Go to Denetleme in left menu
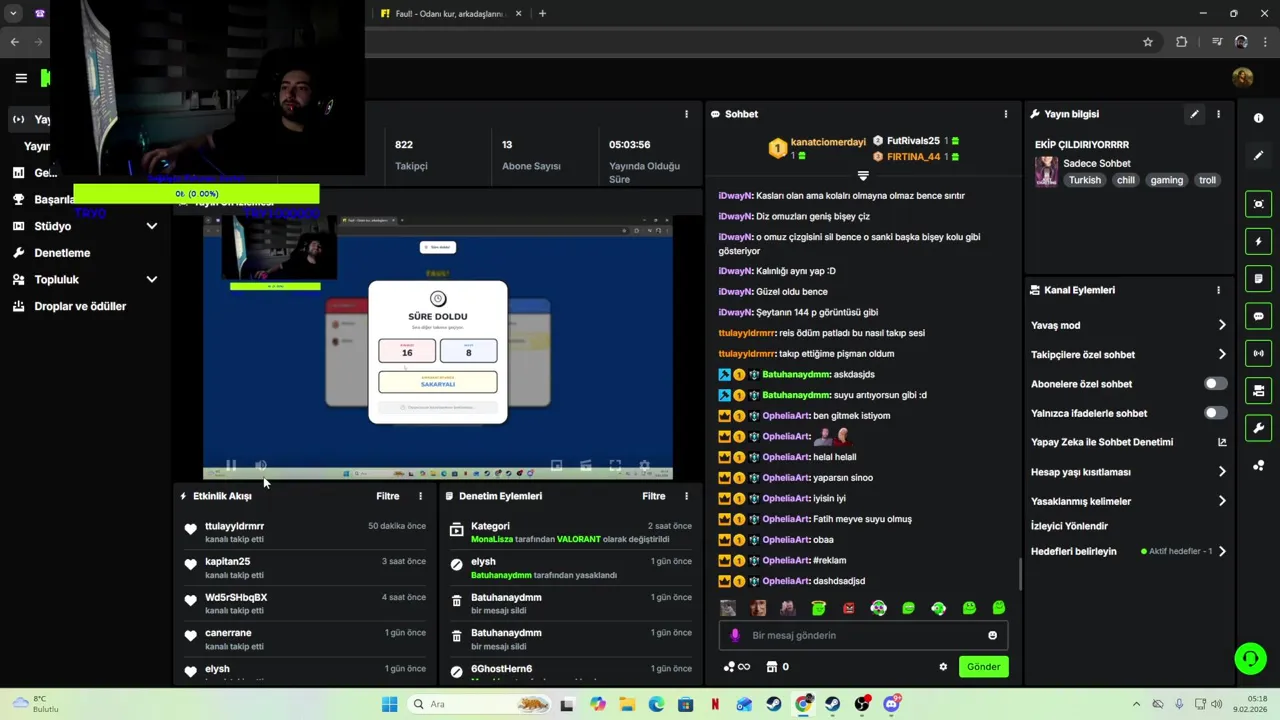This screenshot has width=1280, height=720. click(62, 253)
